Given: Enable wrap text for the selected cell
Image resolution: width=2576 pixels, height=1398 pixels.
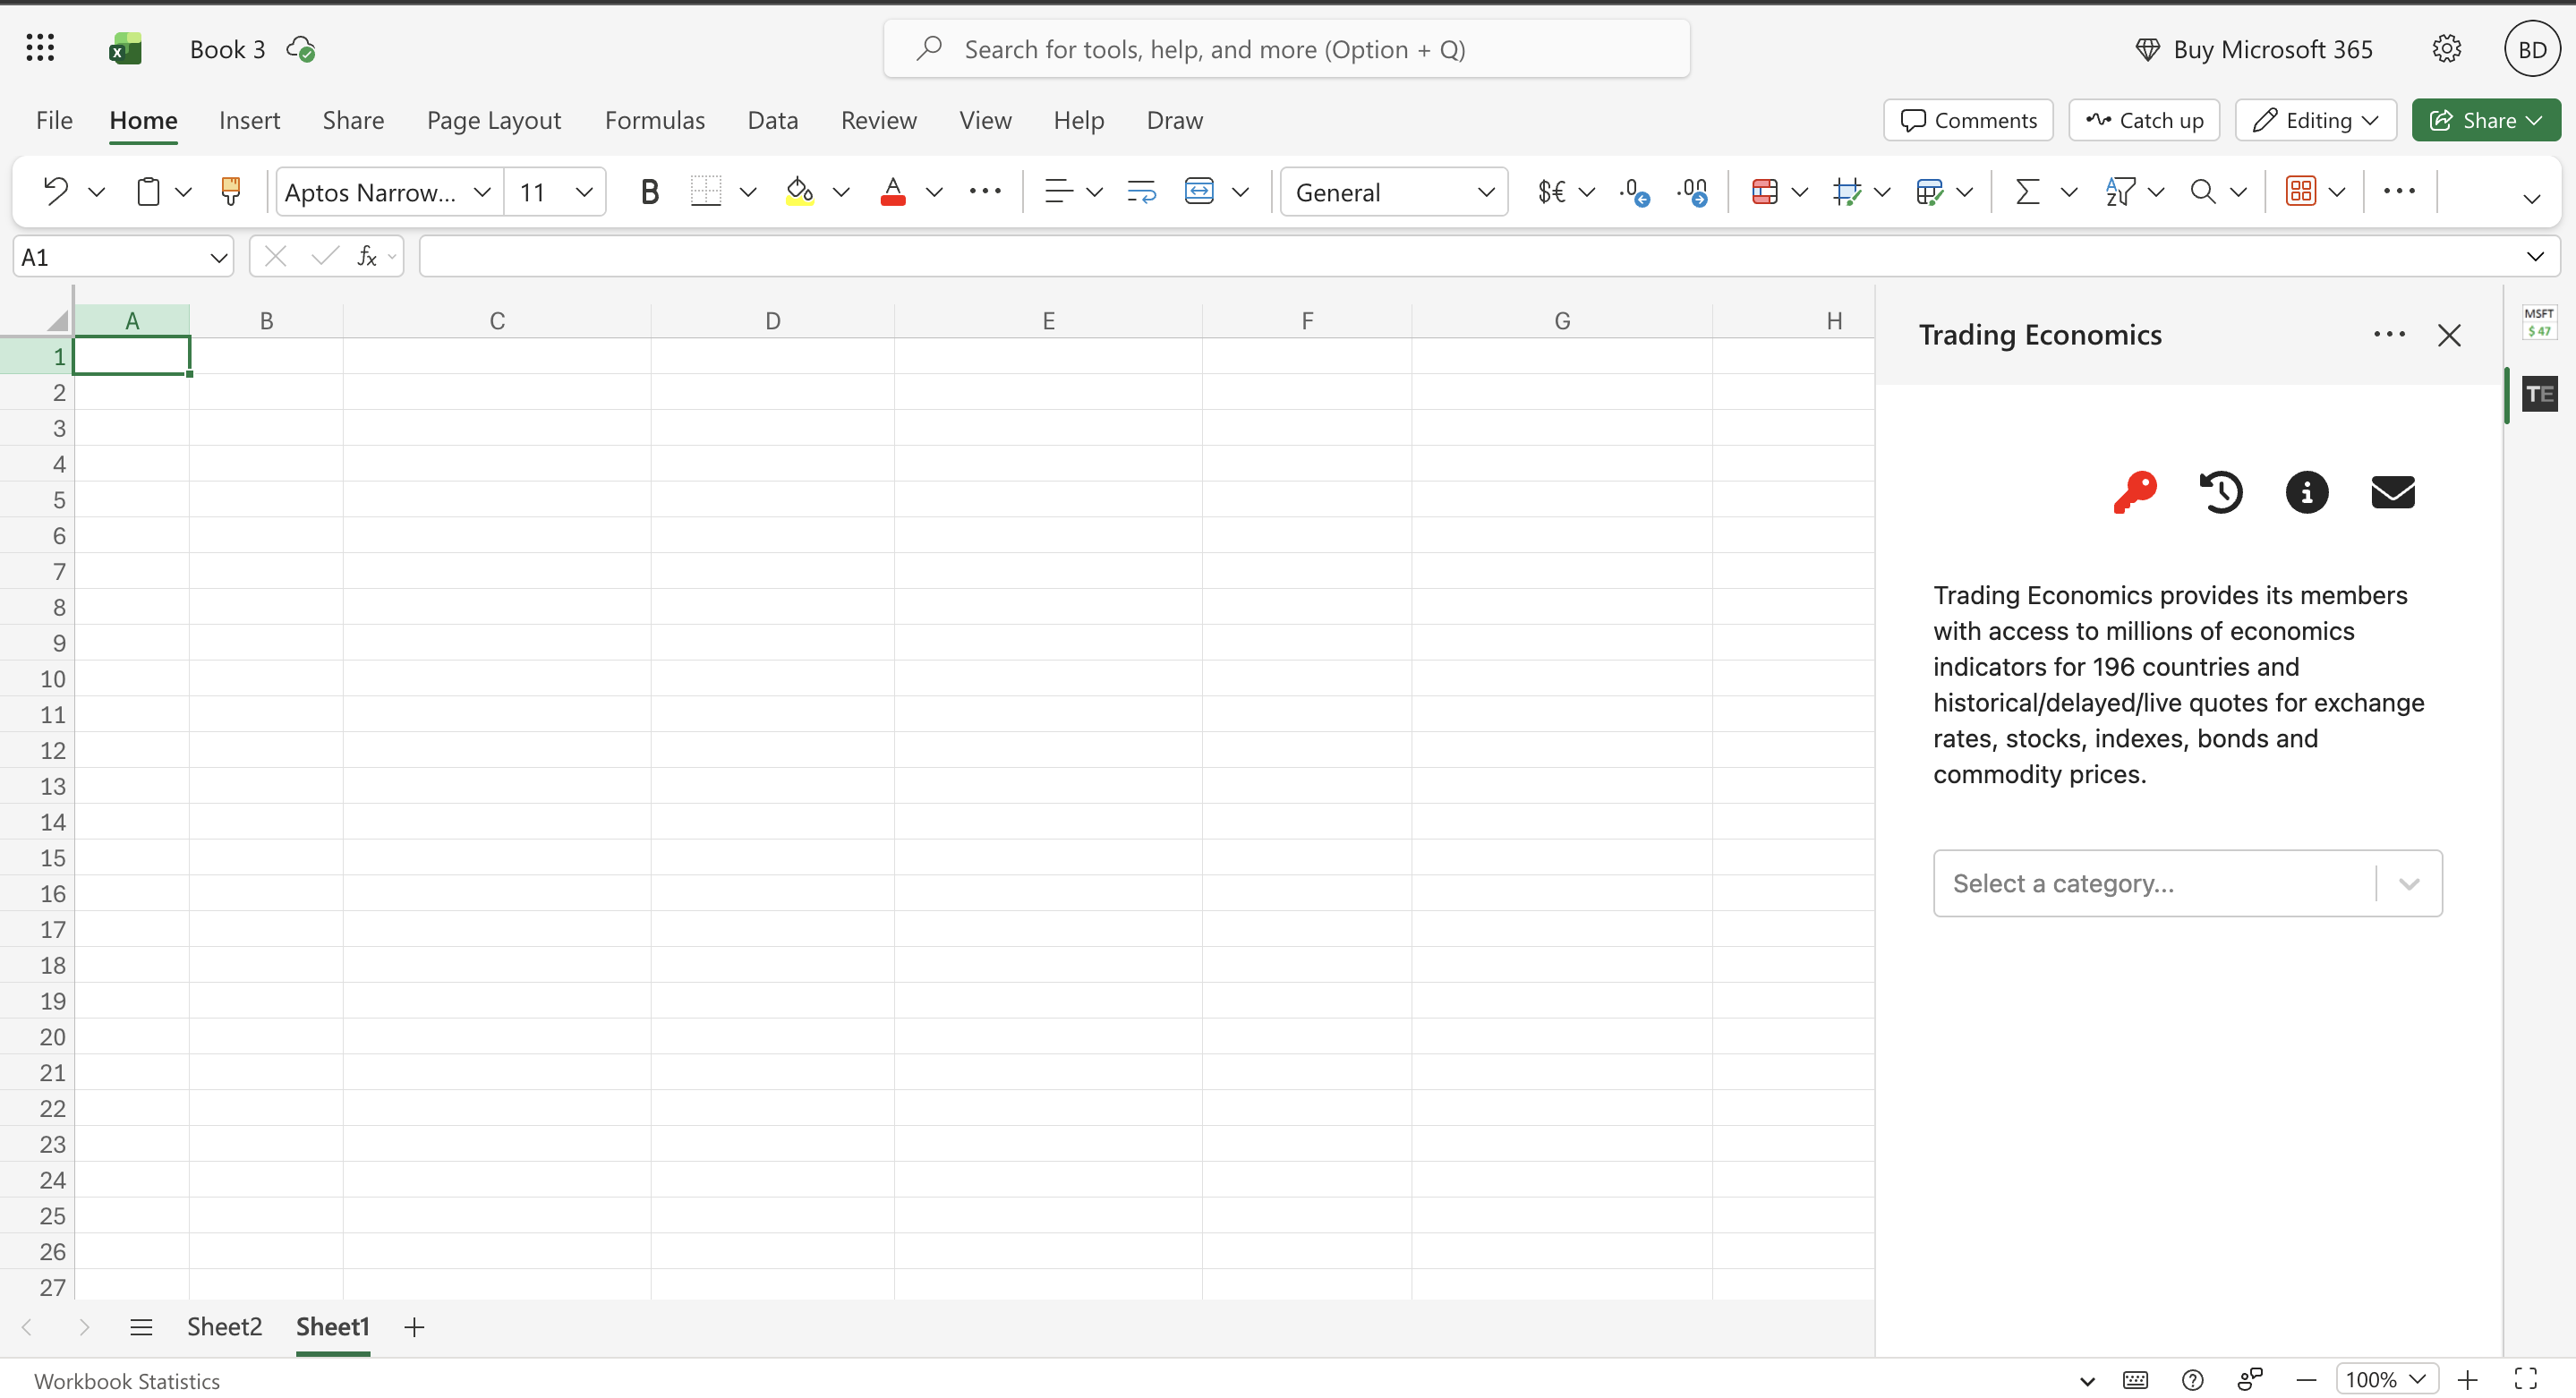Looking at the screenshot, I should [1141, 191].
